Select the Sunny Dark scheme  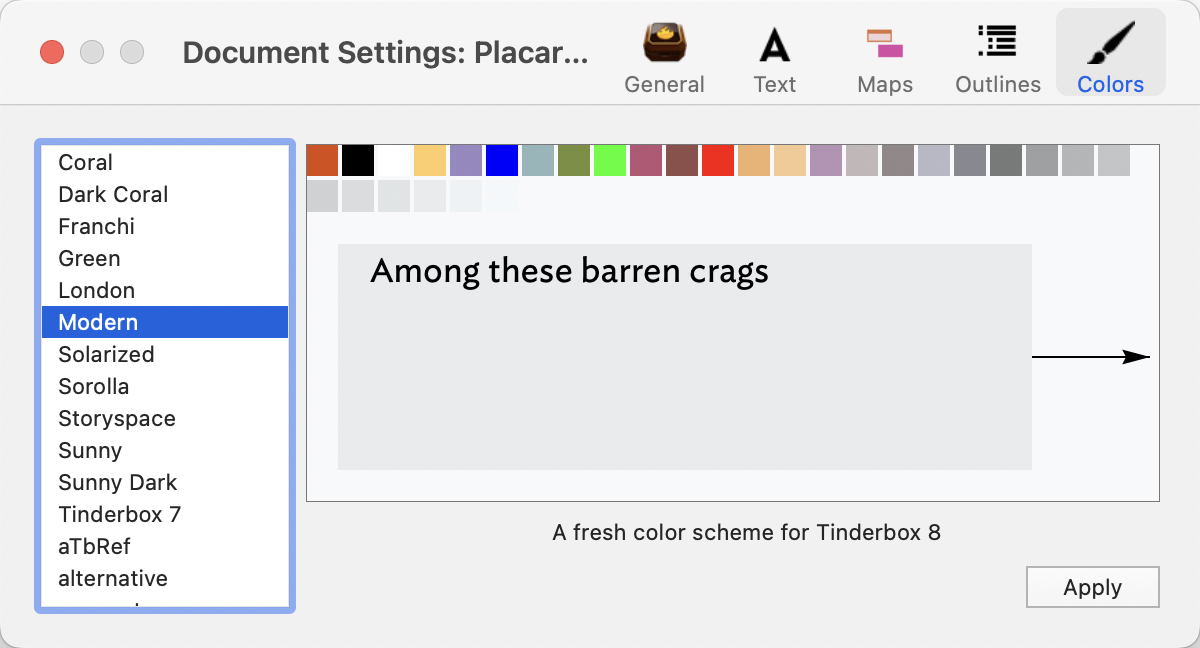(117, 482)
